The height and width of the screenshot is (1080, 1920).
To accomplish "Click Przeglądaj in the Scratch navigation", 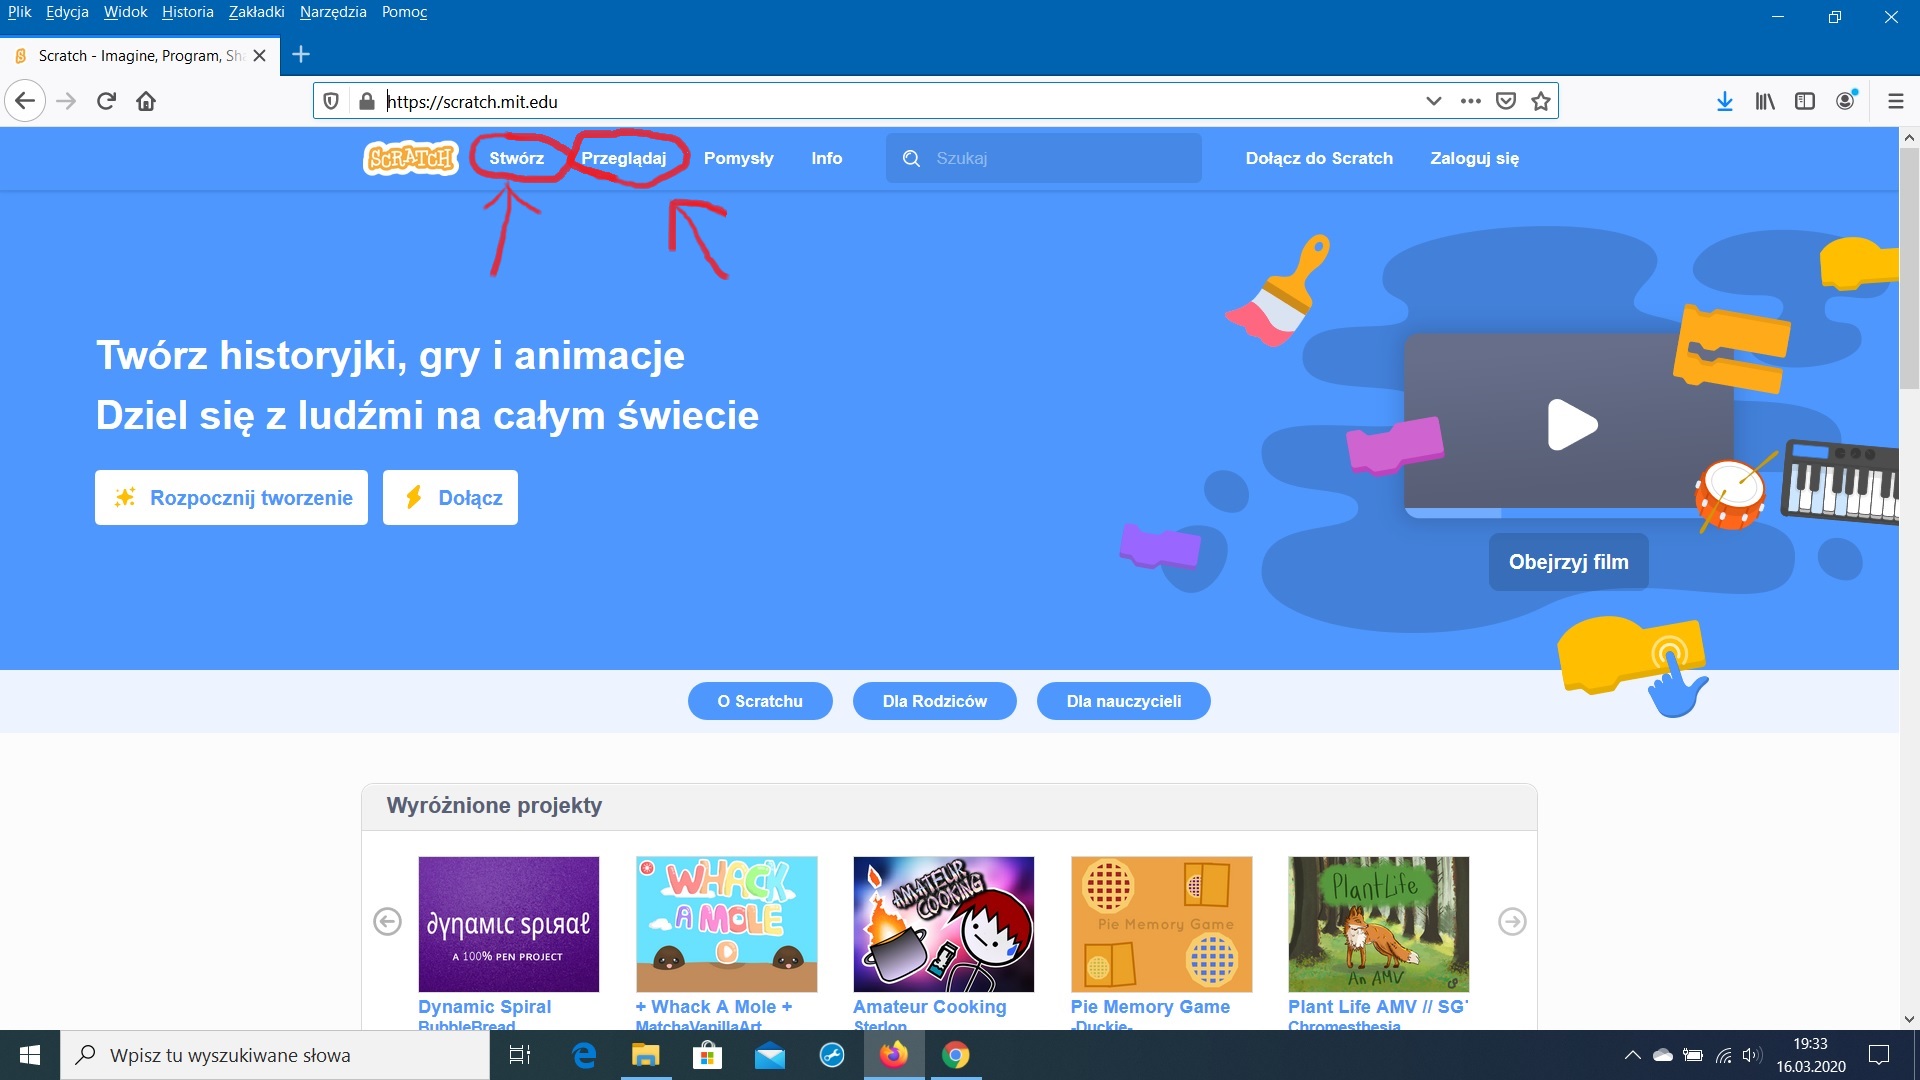I will [624, 158].
